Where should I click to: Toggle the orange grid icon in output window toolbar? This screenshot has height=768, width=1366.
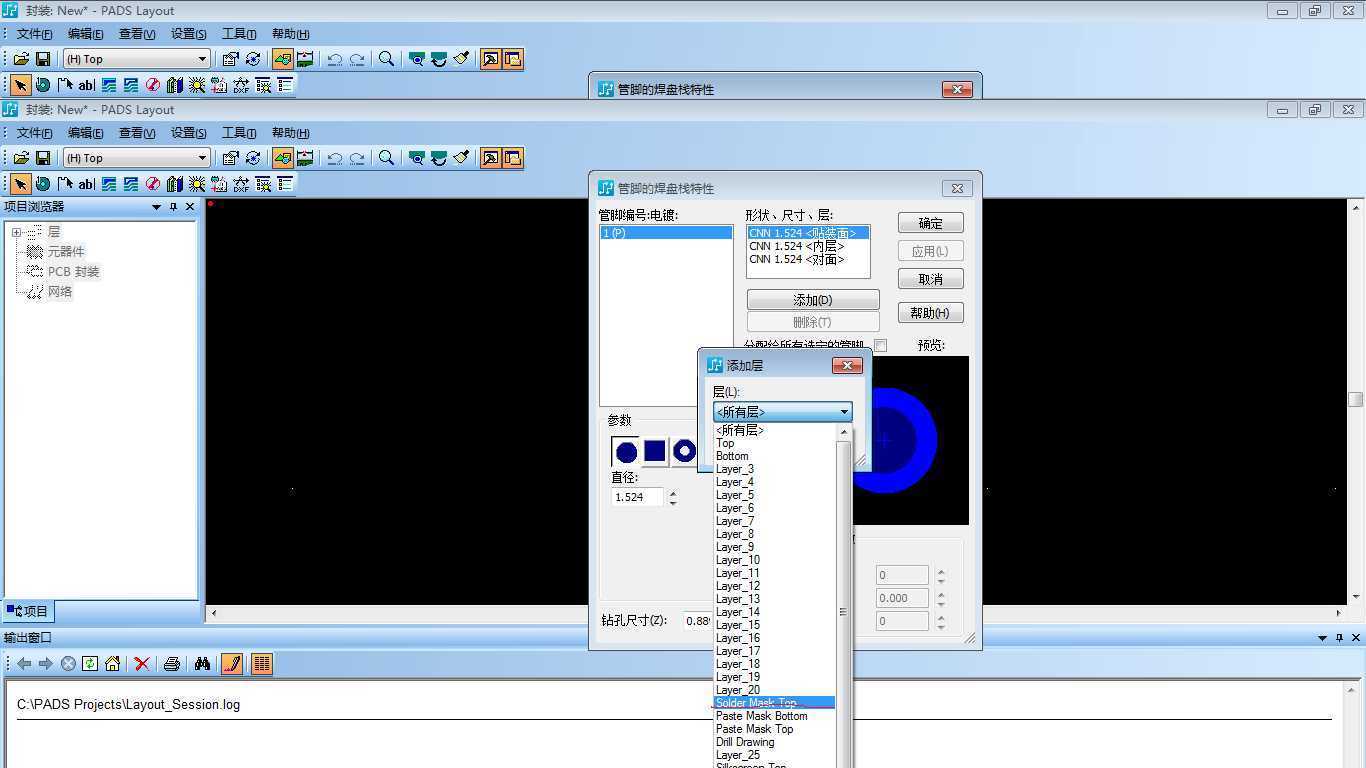click(x=262, y=664)
